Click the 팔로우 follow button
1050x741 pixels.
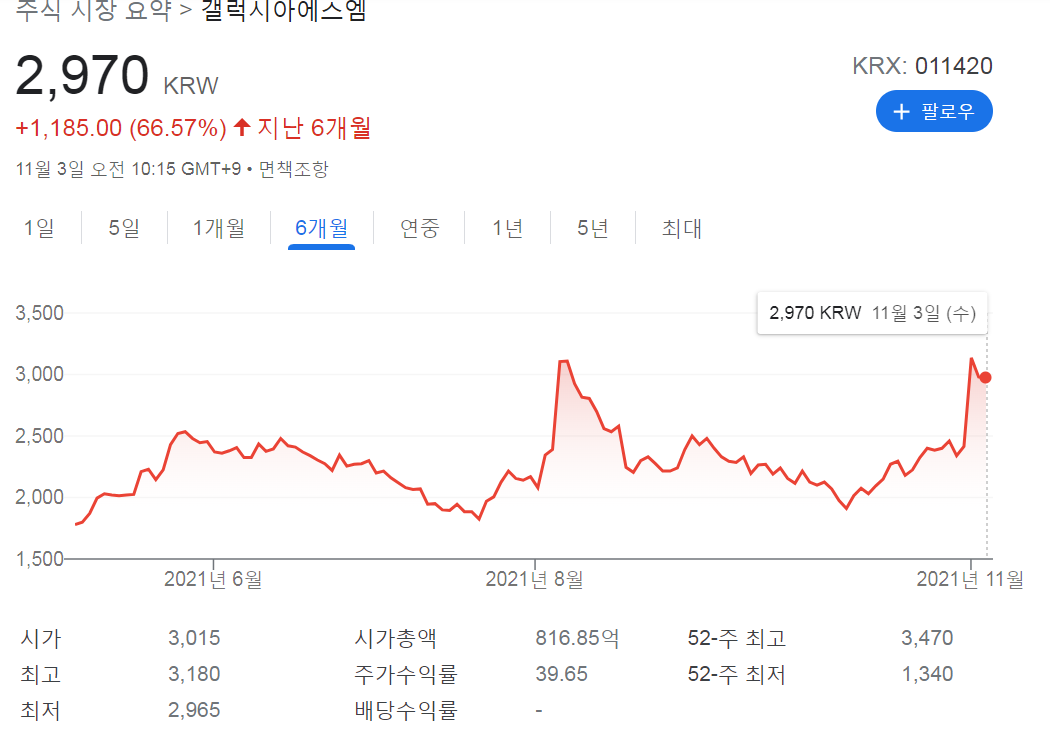(x=933, y=111)
